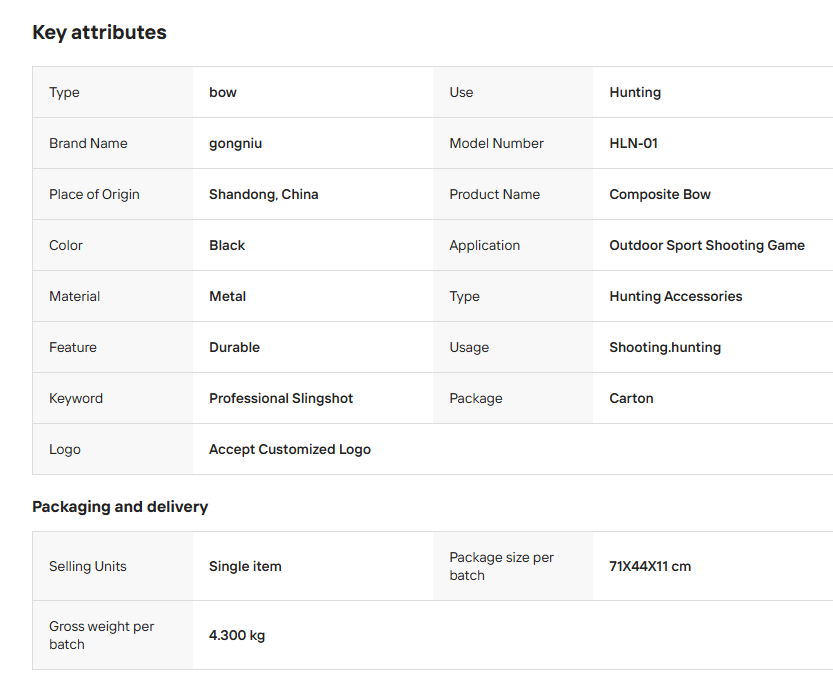This screenshot has width=833, height=699.
Task: Select the "Black" color value
Action: coord(227,245)
